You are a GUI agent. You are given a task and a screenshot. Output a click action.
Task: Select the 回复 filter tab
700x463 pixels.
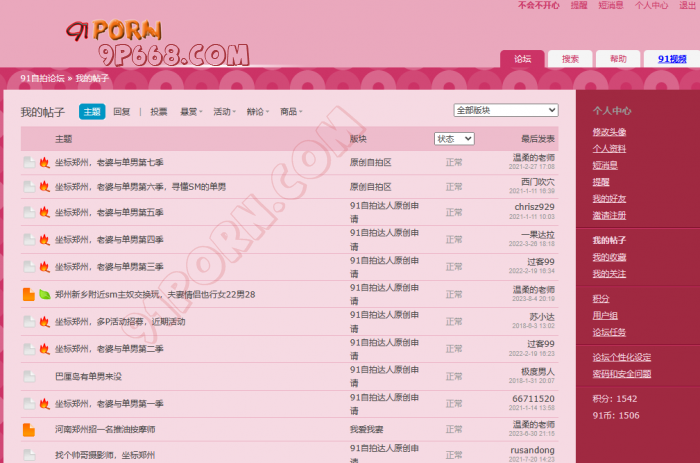click(121, 112)
